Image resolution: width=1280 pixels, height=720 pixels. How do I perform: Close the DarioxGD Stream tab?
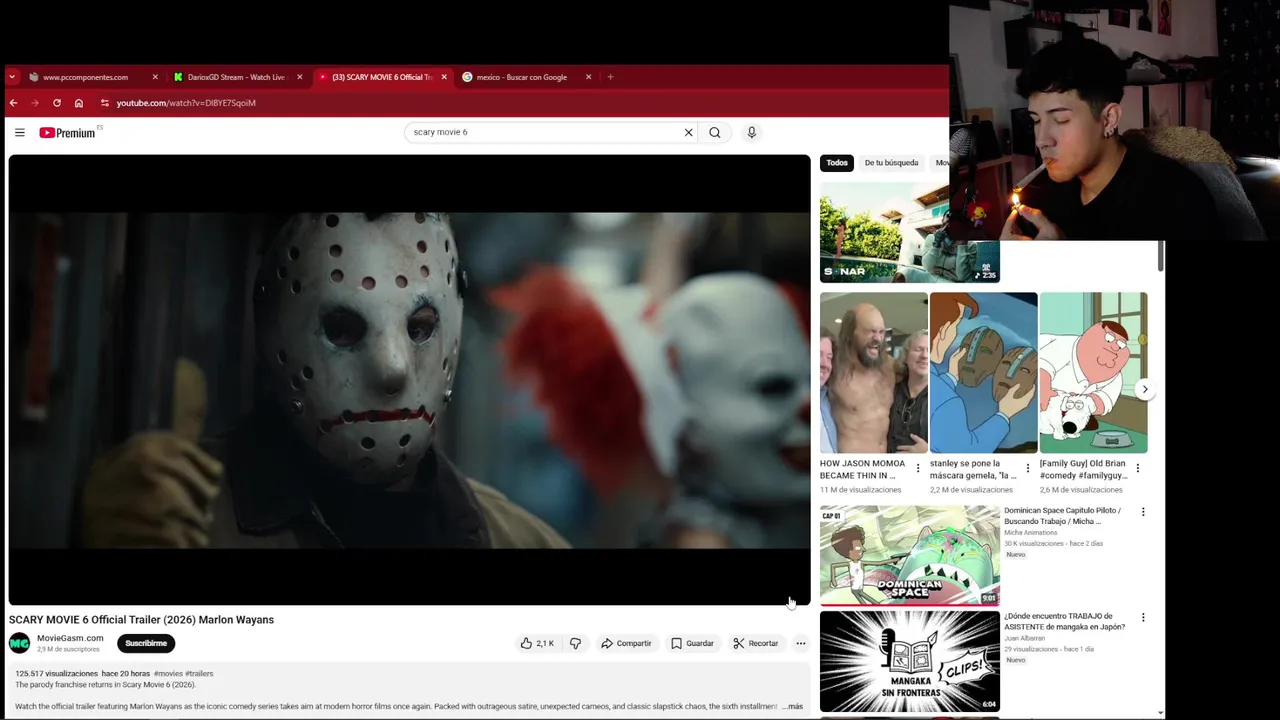(x=299, y=77)
